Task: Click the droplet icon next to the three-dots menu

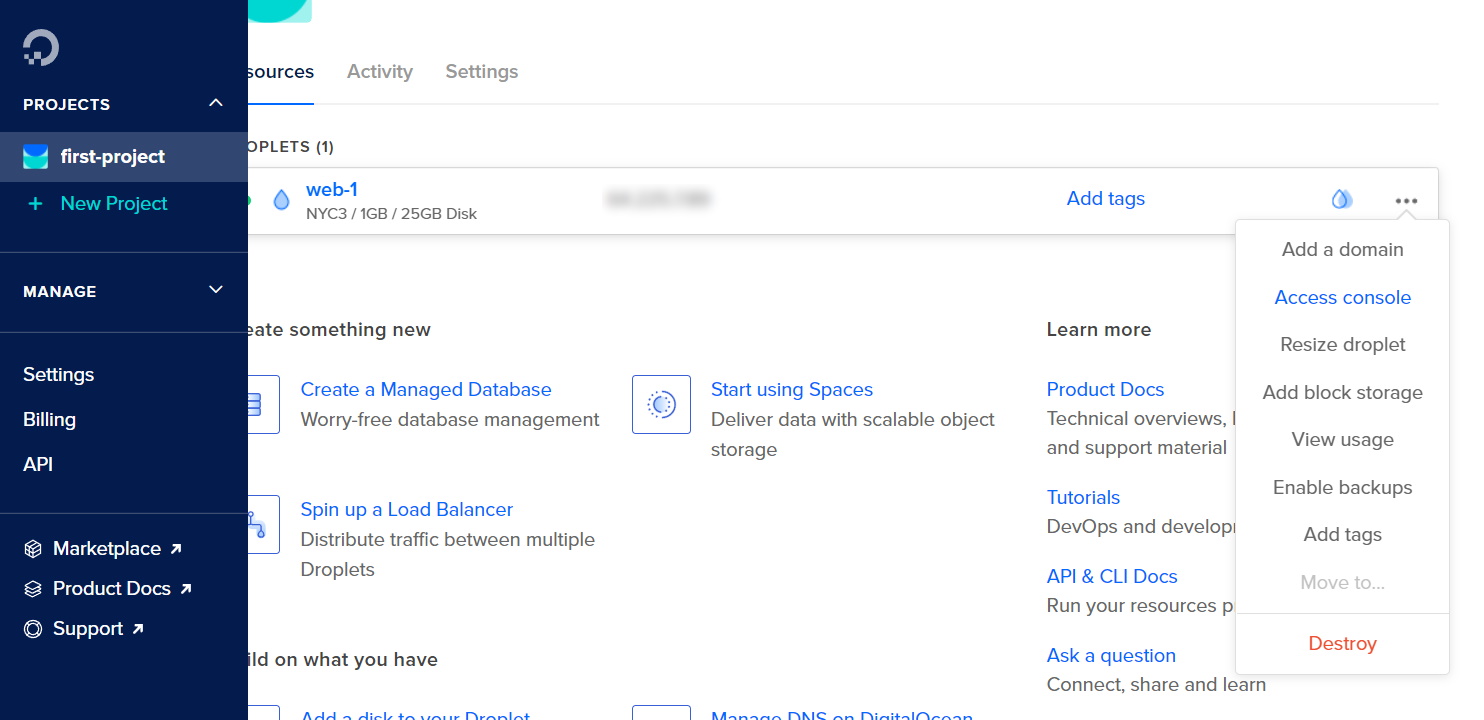Action: (x=1341, y=200)
